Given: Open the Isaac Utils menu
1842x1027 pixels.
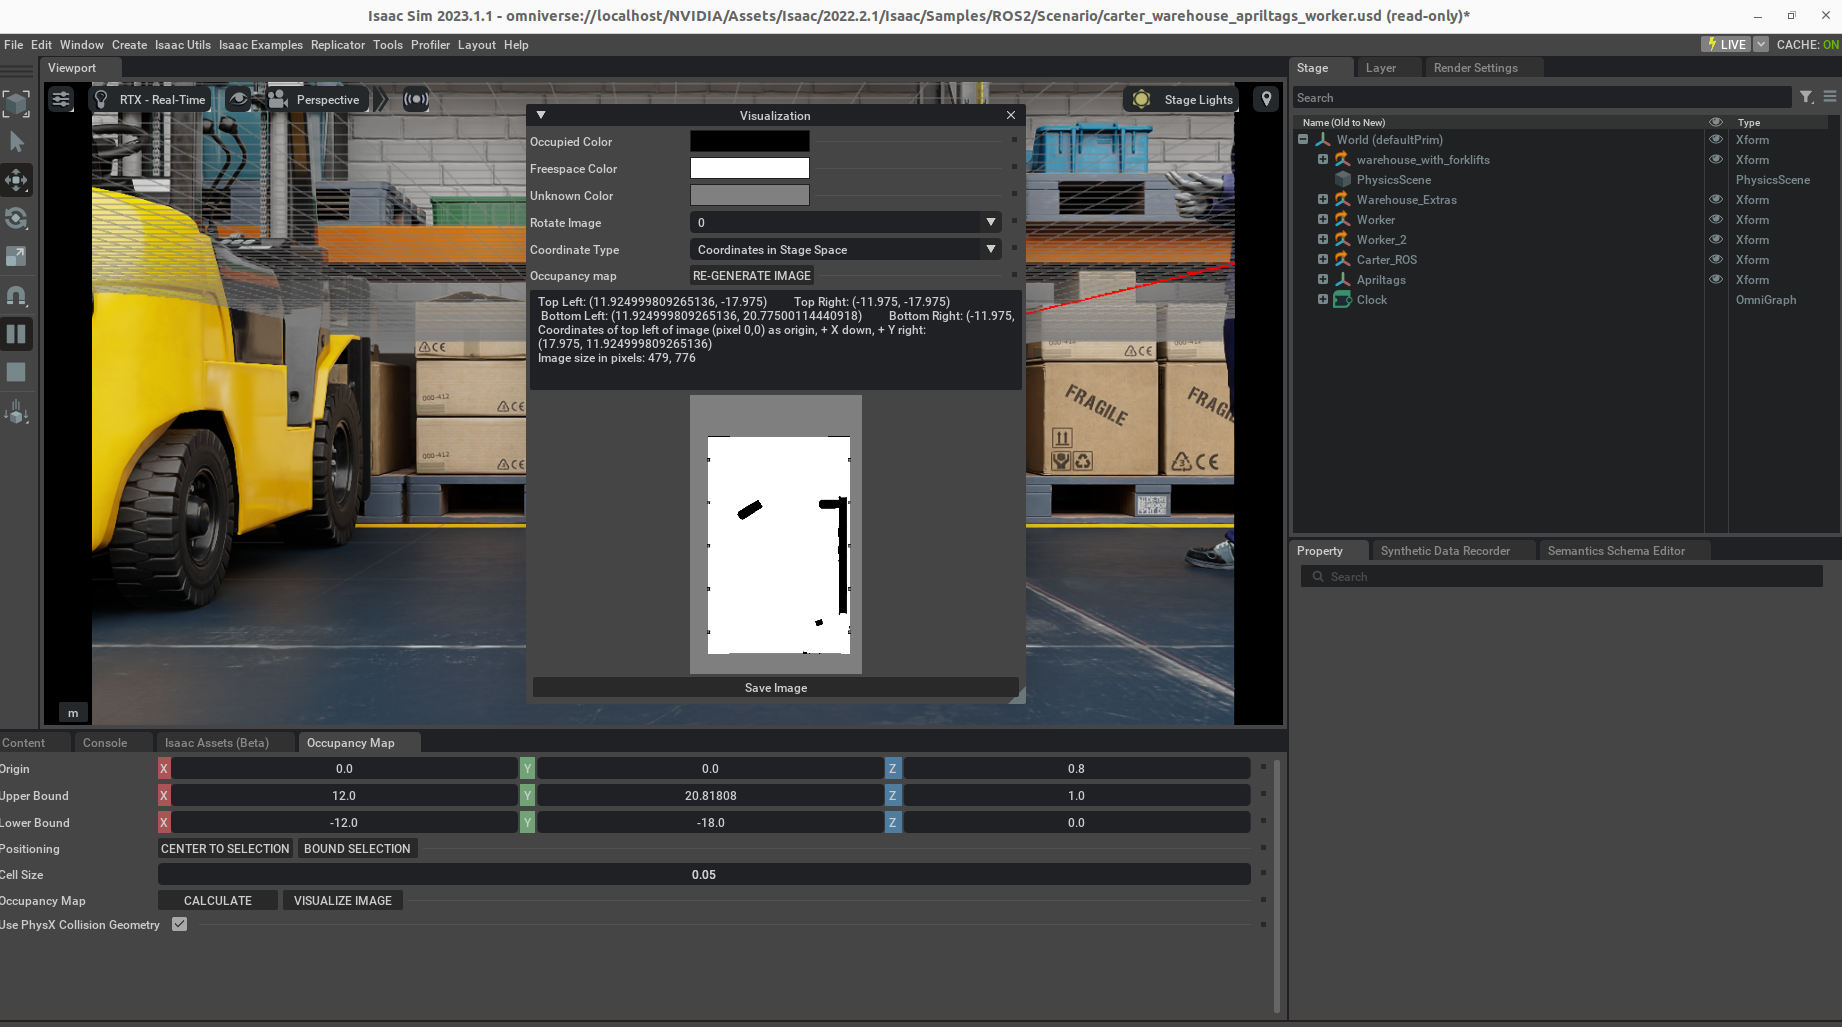Looking at the screenshot, I should pos(182,45).
